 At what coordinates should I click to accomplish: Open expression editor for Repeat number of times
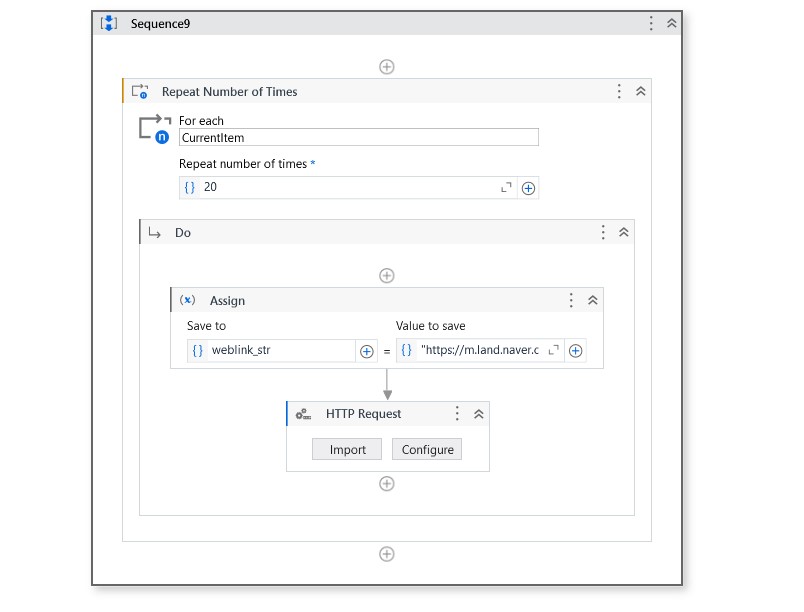[x=505, y=185]
